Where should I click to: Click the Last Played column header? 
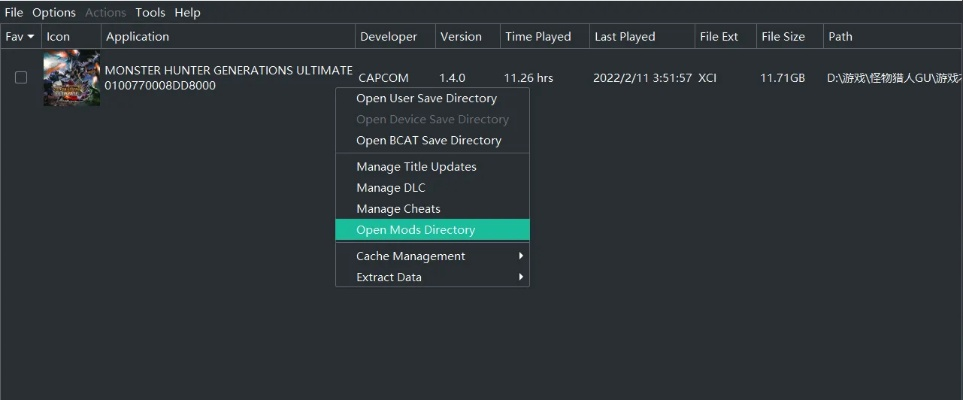pos(625,37)
